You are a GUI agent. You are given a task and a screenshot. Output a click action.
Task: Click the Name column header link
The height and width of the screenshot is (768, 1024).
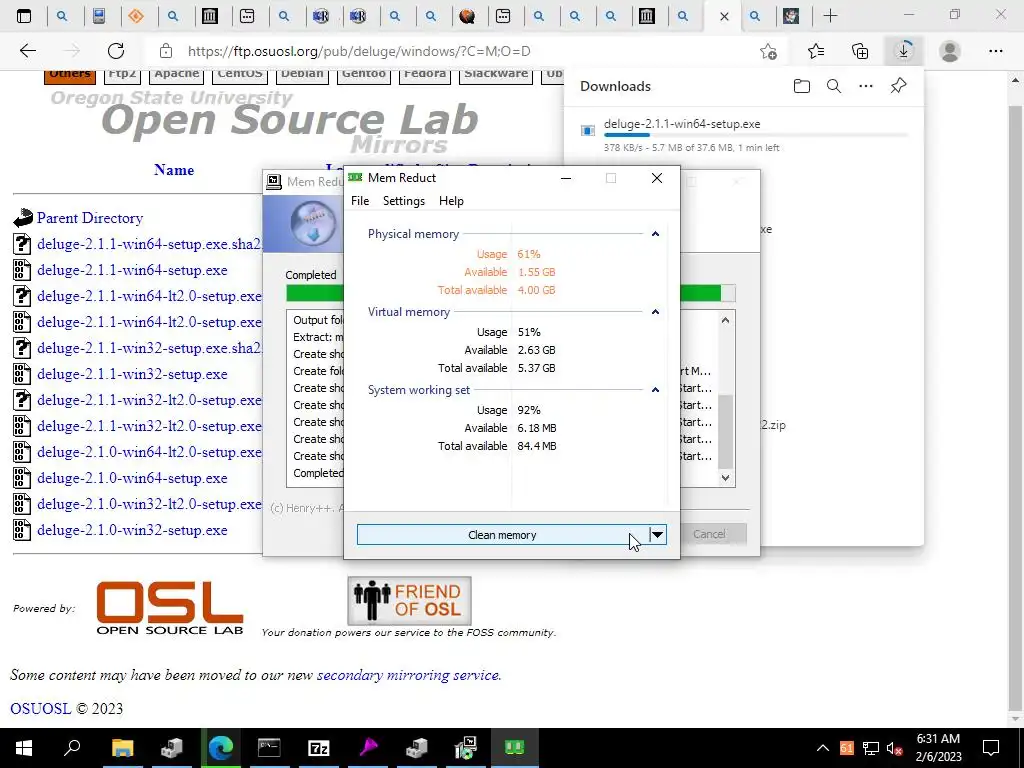[x=174, y=170]
